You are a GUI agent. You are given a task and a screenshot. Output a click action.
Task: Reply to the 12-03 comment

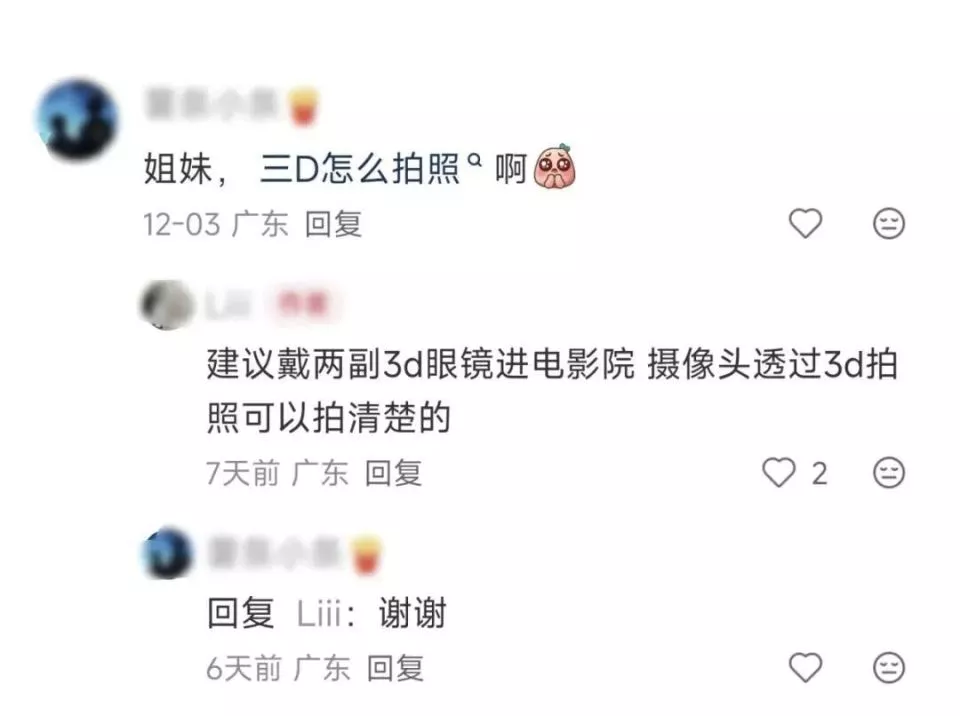point(334,224)
